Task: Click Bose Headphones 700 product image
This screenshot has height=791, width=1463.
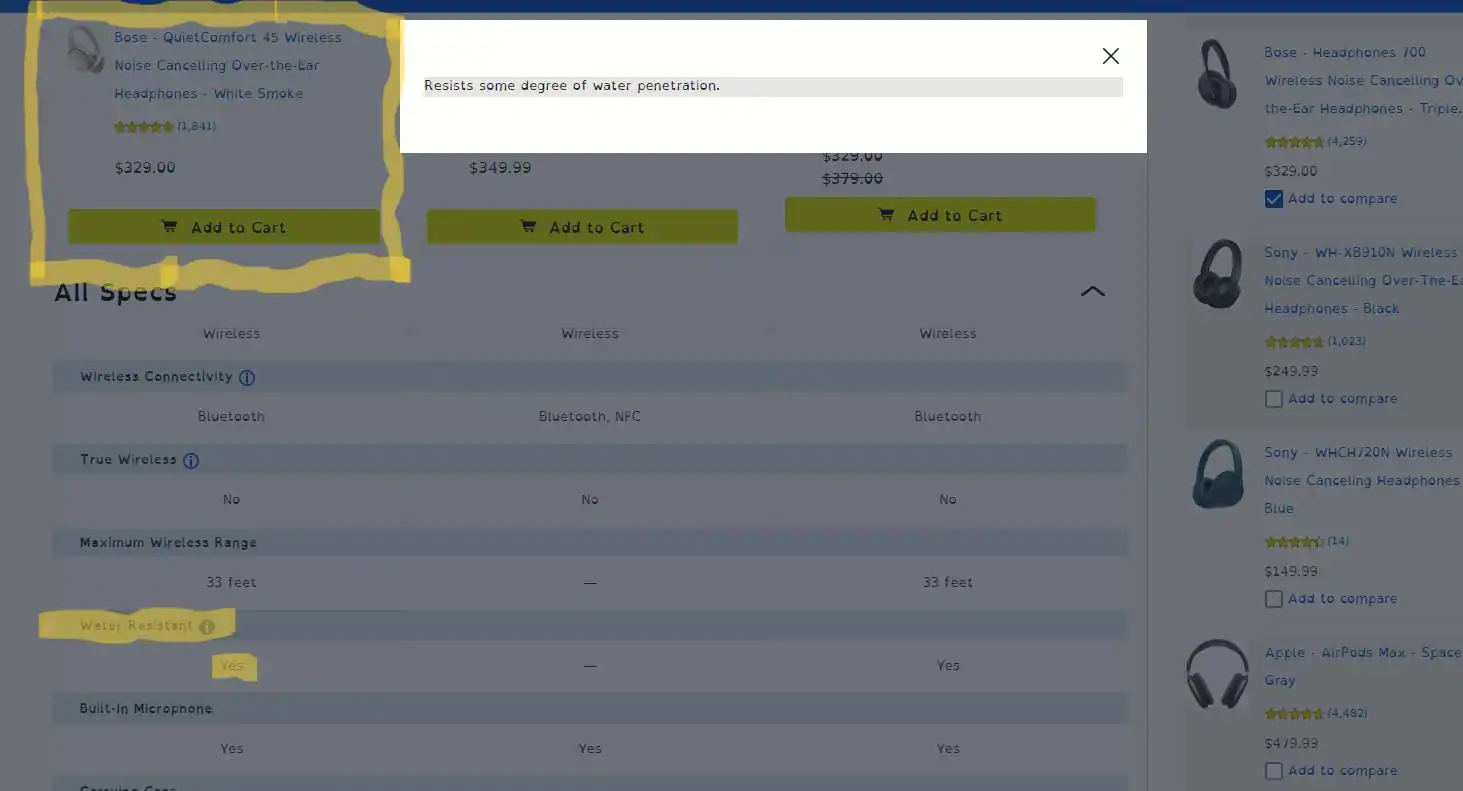Action: pyautogui.click(x=1217, y=74)
